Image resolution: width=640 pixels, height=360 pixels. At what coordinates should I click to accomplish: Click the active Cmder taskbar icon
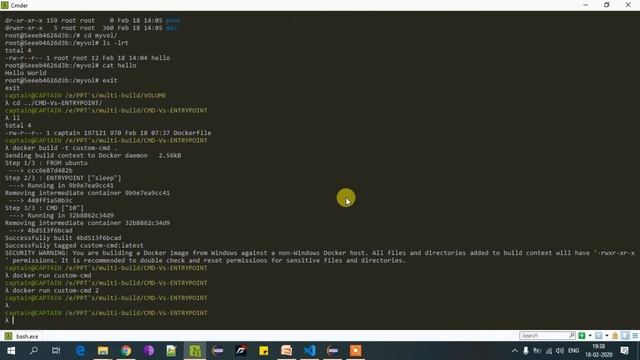click(195, 351)
